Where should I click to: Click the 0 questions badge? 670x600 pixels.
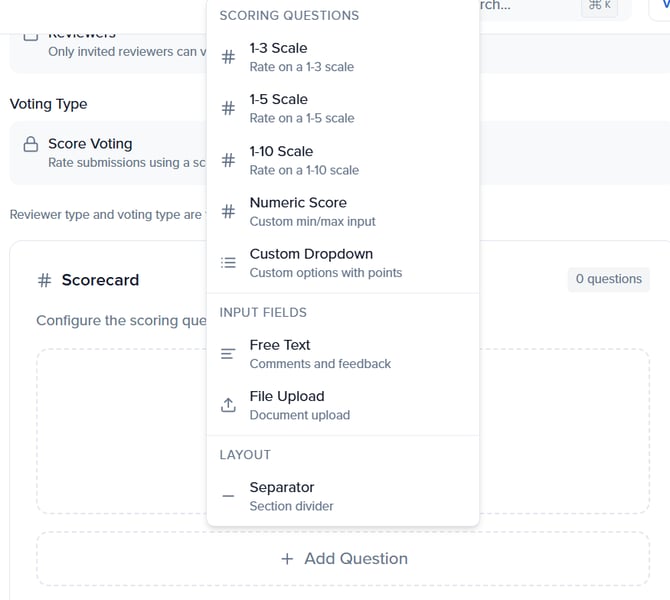click(609, 279)
